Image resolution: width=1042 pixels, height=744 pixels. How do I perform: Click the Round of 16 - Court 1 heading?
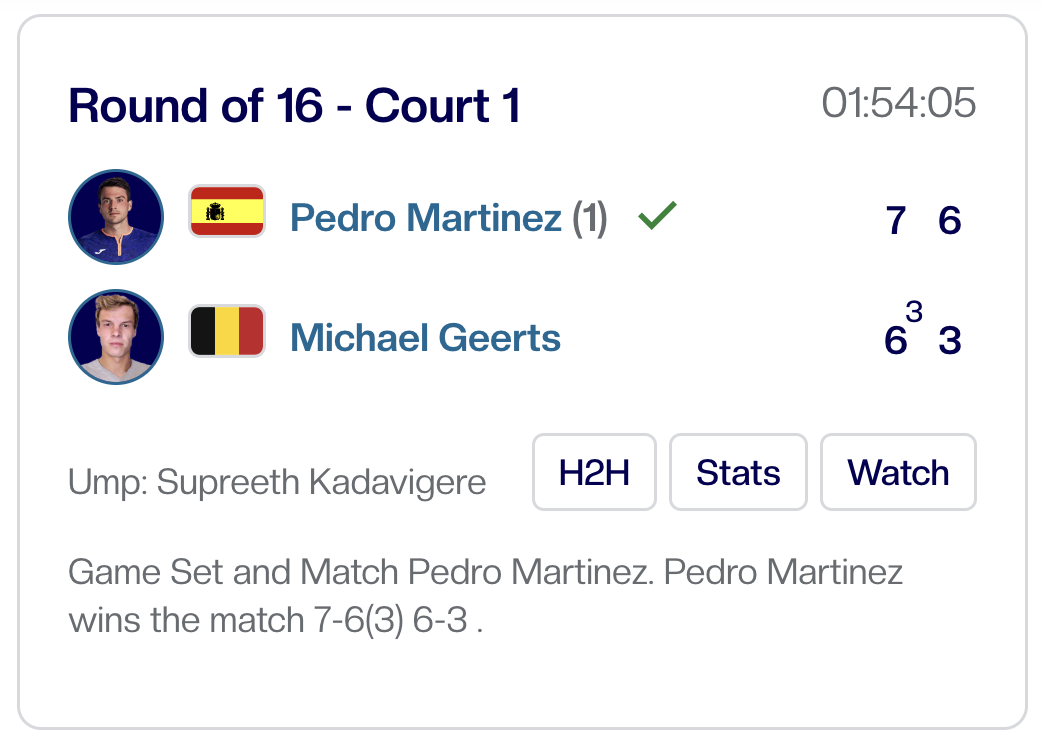294,106
